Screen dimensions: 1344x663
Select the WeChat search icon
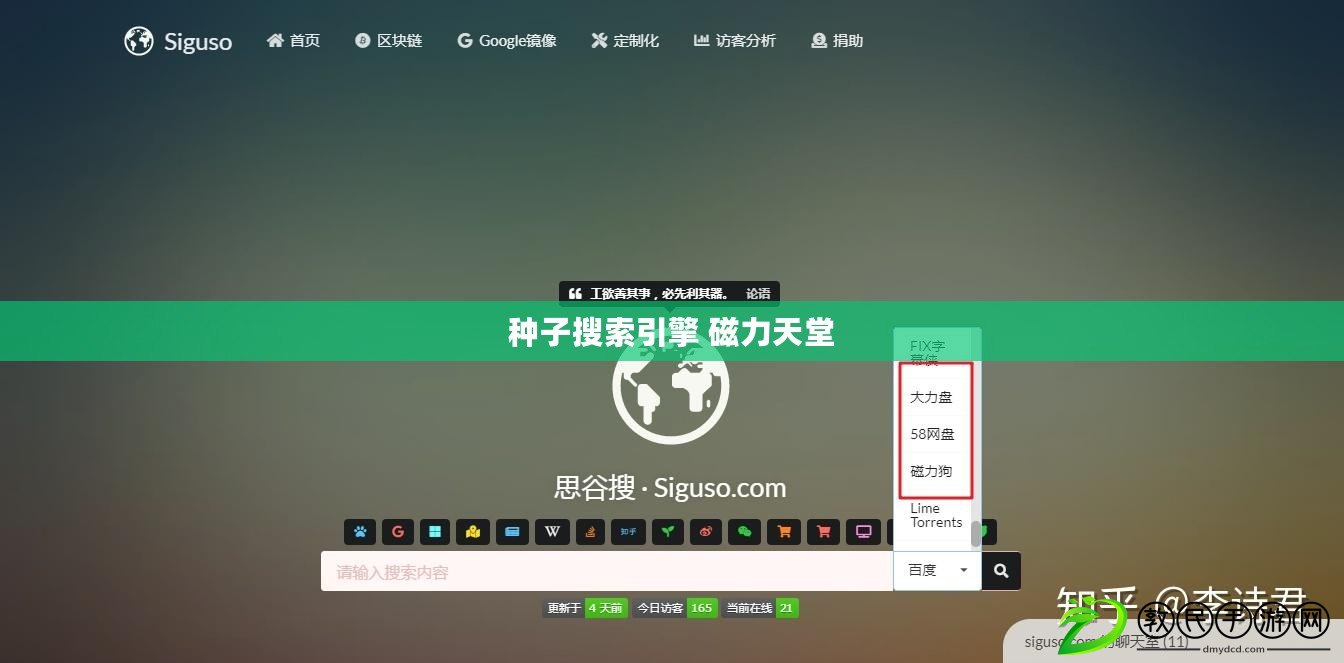coord(744,532)
